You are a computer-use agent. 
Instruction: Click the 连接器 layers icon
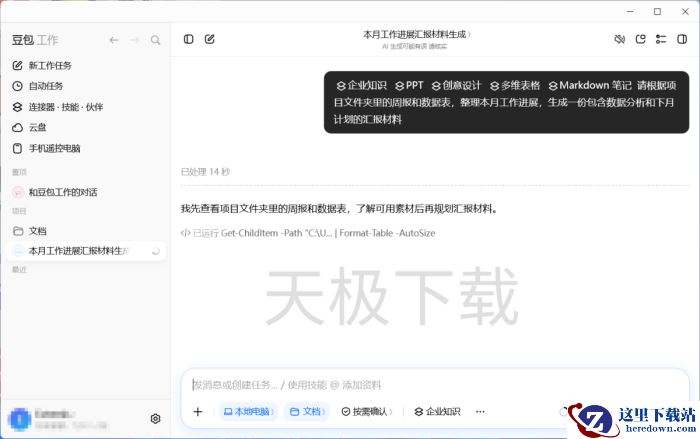[x=17, y=107]
